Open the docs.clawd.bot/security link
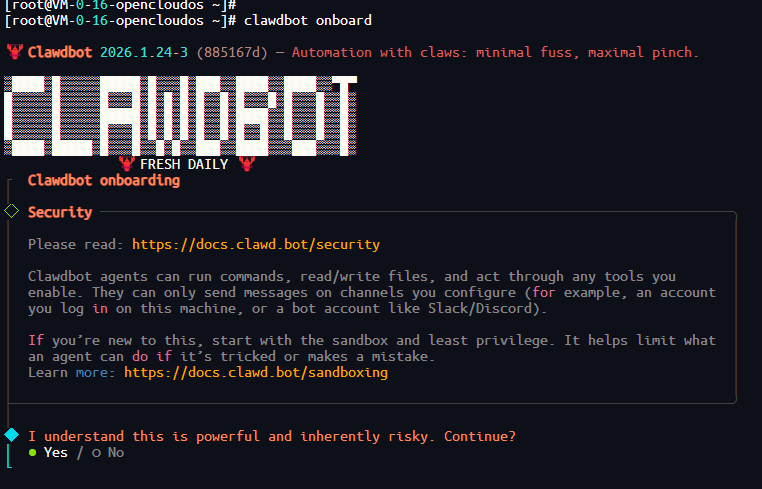The image size is (762, 489). click(256, 244)
